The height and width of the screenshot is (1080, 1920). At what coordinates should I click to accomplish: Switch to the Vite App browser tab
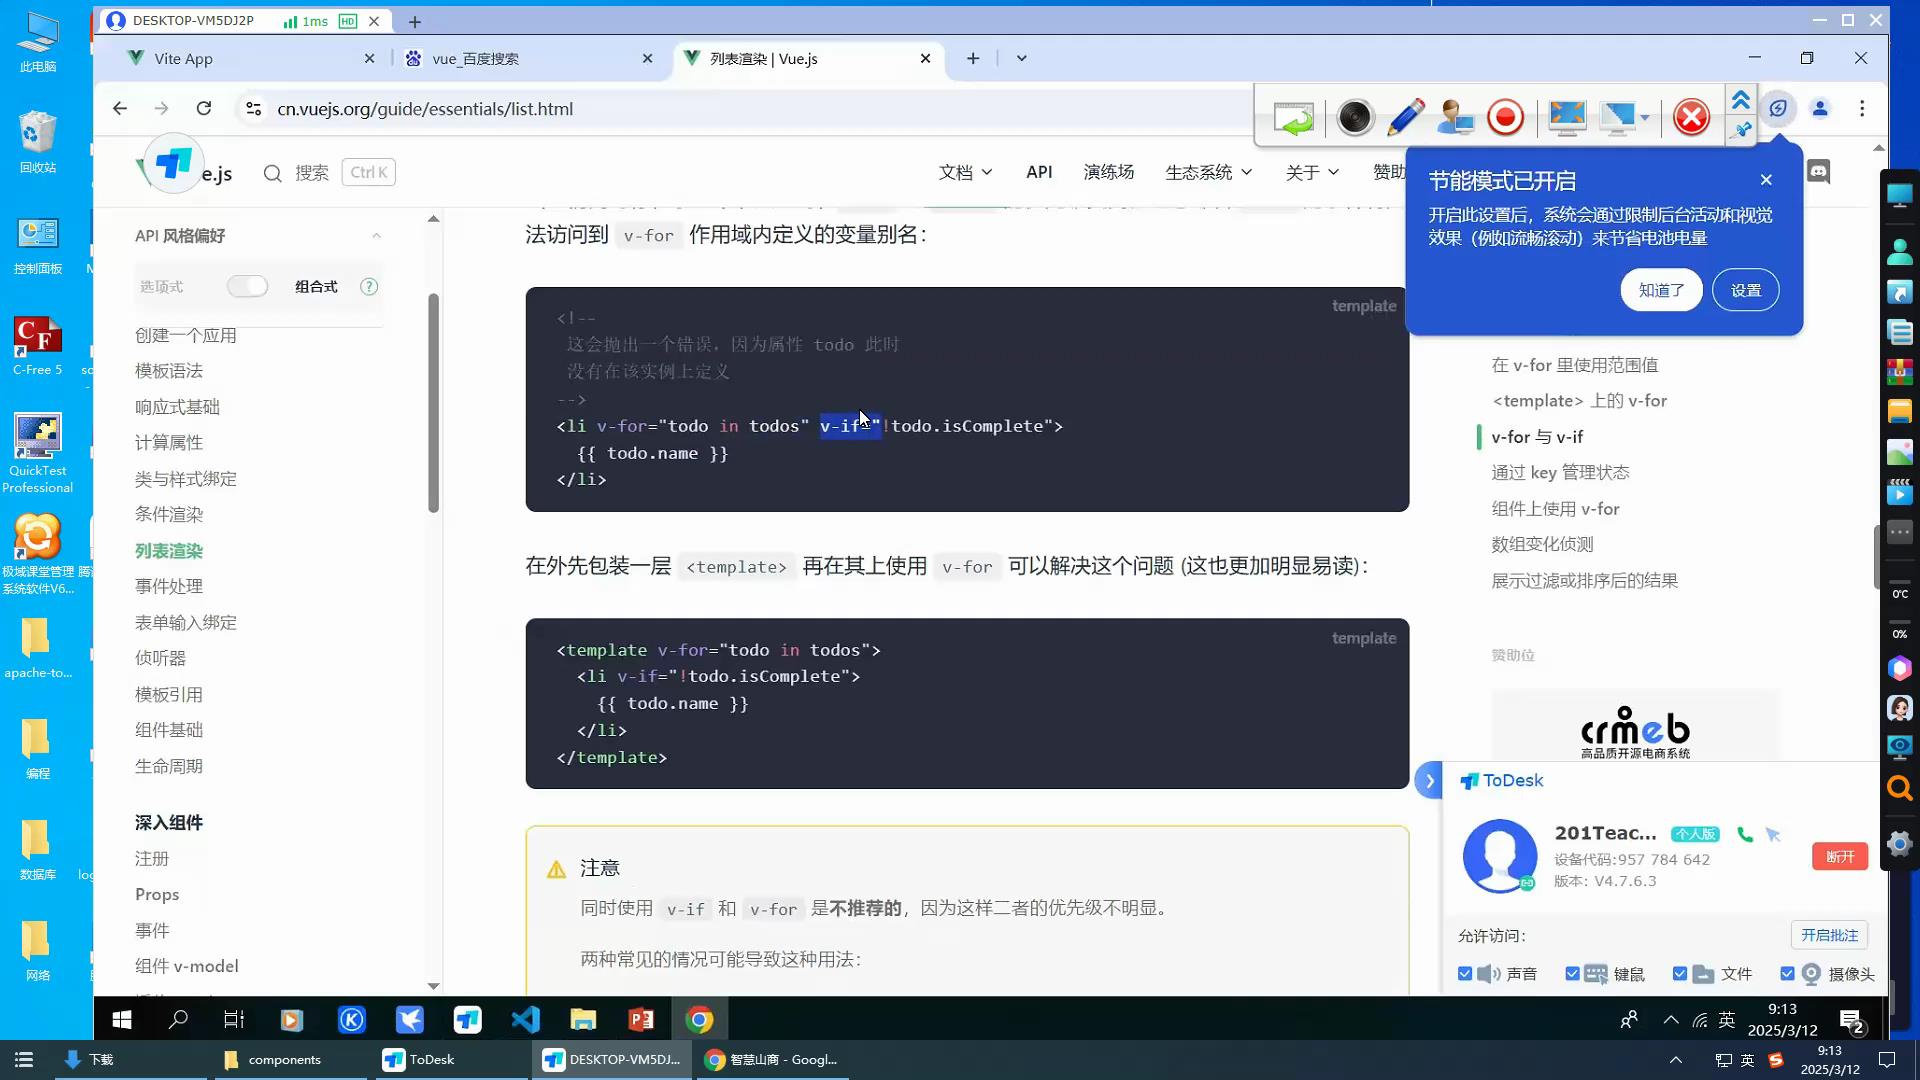[184, 59]
